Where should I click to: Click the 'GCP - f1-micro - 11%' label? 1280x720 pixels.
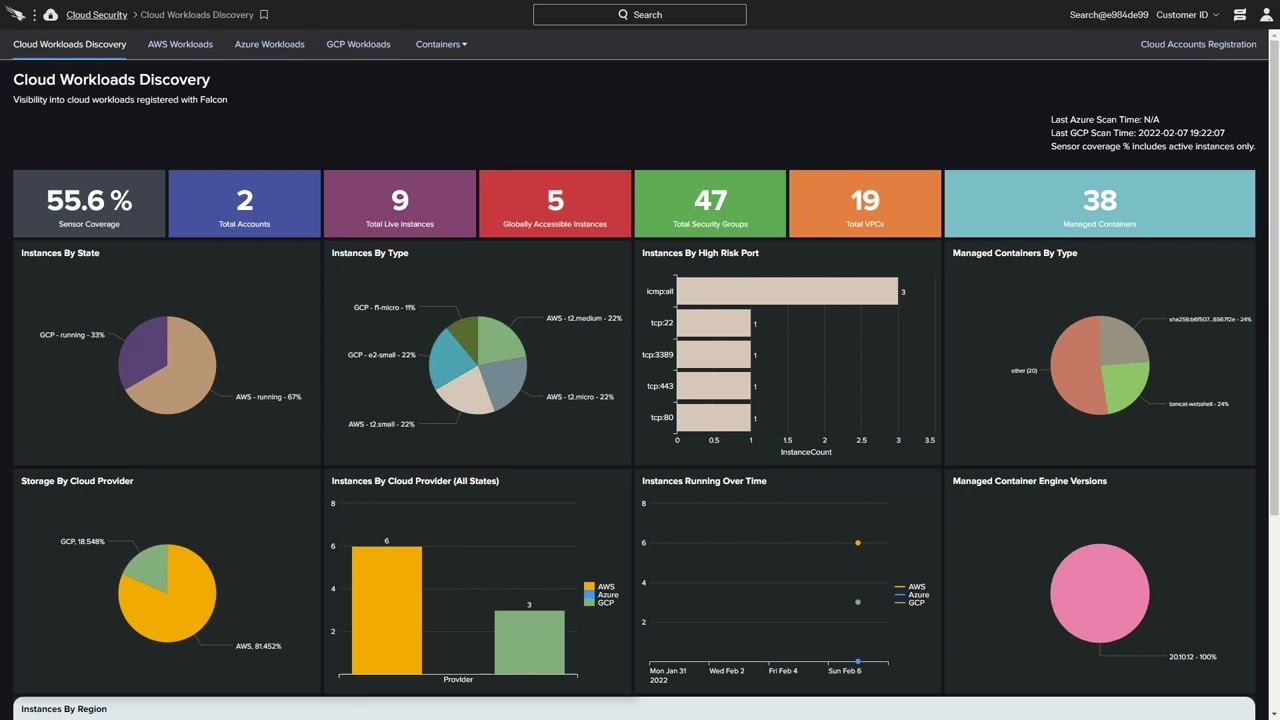point(384,308)
